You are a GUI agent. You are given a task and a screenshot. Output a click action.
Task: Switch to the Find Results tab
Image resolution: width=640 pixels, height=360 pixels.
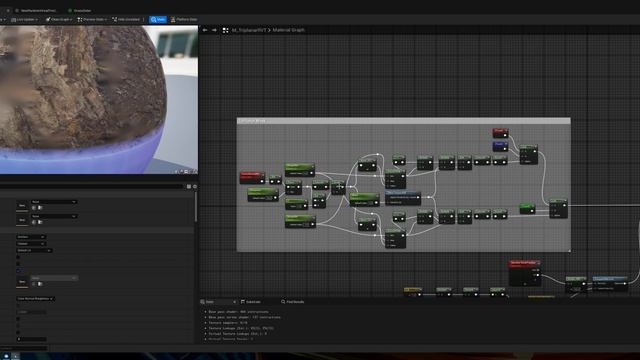click(x=293, y=302)
